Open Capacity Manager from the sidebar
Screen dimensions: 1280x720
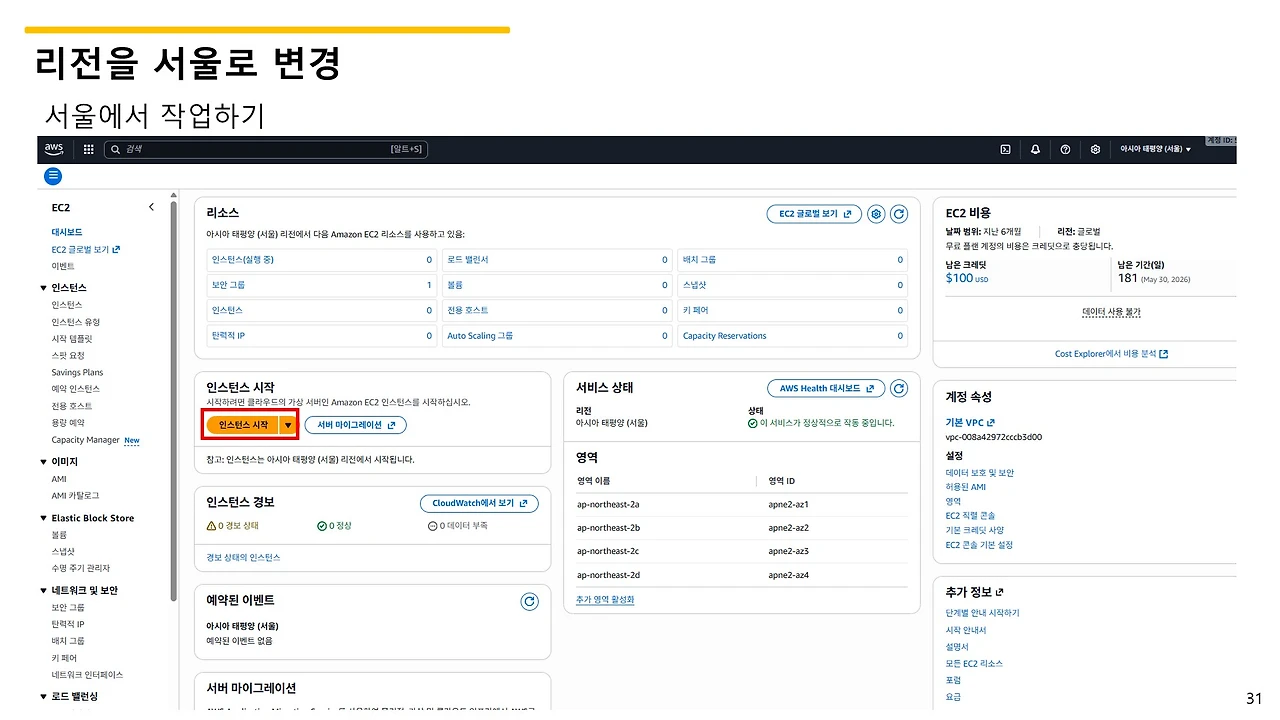point(87,440)
